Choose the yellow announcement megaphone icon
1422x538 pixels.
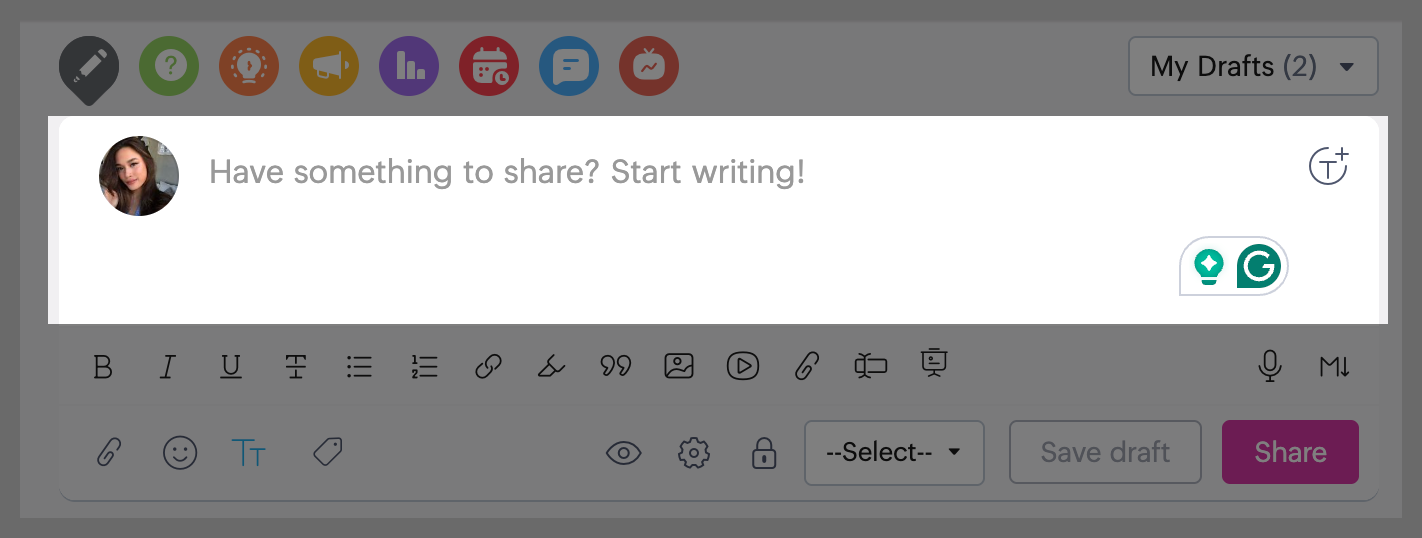[329, 67]
